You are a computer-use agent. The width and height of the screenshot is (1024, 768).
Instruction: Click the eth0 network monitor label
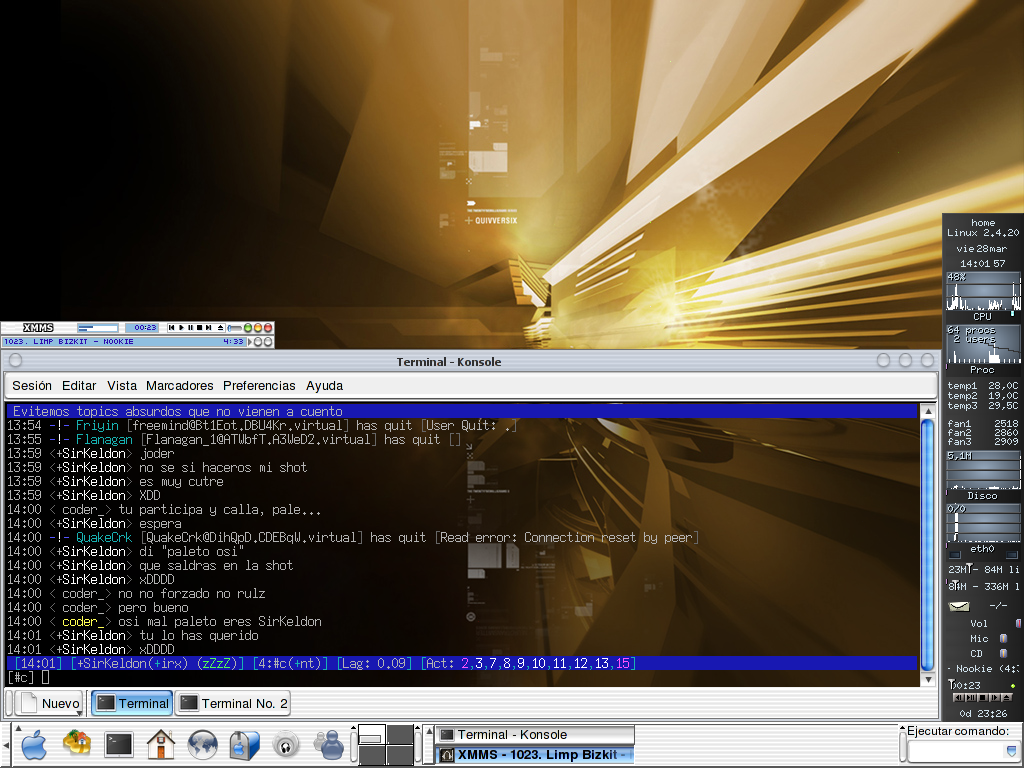(982, 549)
